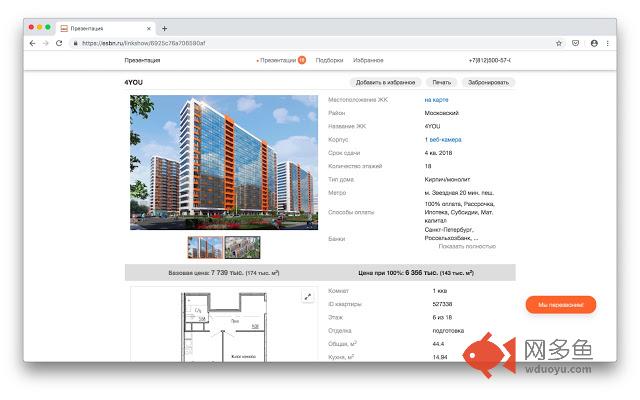Click the apartment ID '527338'
The image size is (640, 400).
[442, 304]
